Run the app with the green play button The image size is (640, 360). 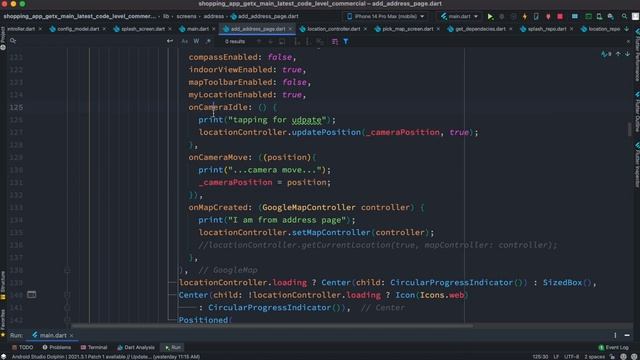click(490, 17)
